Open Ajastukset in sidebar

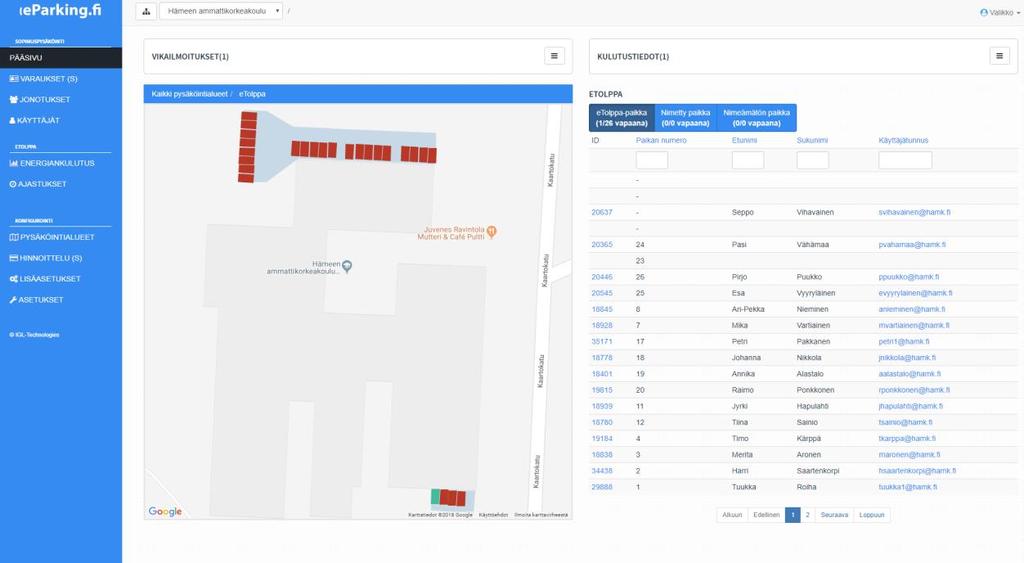click(38, 184)
